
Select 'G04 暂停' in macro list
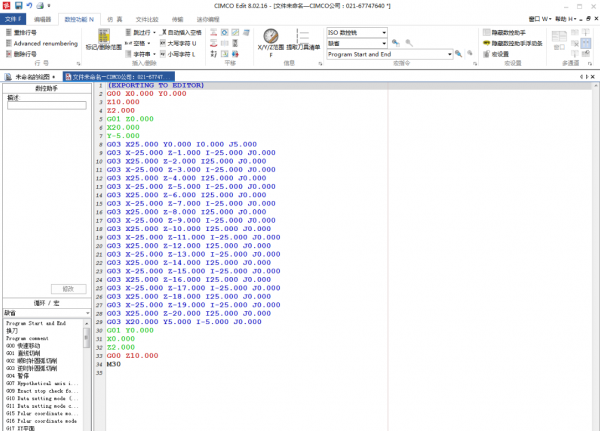[x=17, y=376]
